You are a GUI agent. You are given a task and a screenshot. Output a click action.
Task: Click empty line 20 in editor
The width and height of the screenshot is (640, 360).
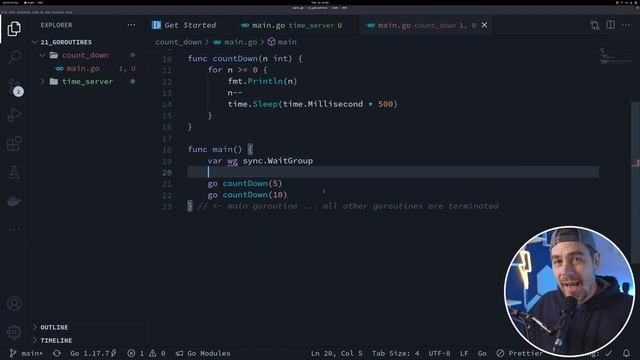(393, 172)
